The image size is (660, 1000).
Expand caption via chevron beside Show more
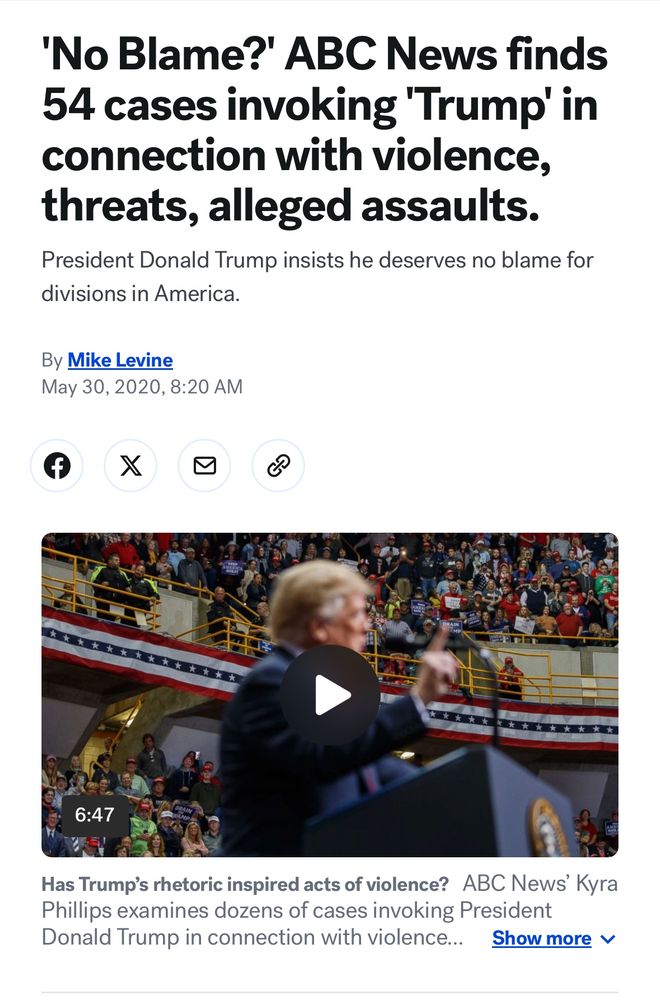[x=608, y=939]
